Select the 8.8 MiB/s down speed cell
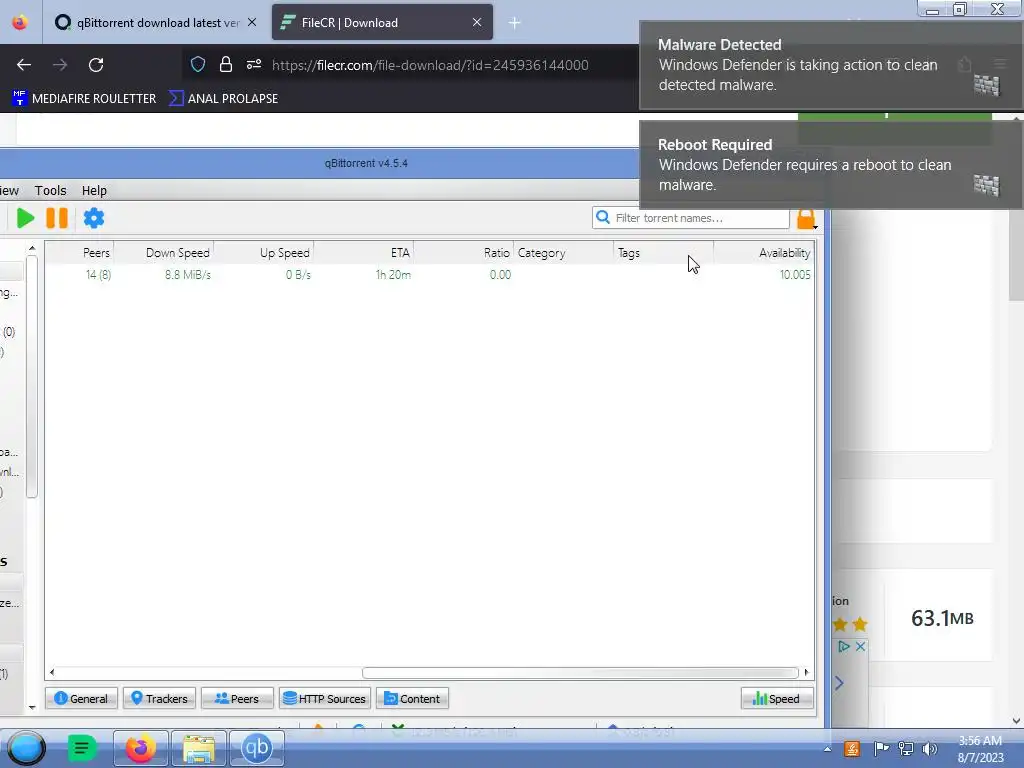 click(x=187, y=275)
